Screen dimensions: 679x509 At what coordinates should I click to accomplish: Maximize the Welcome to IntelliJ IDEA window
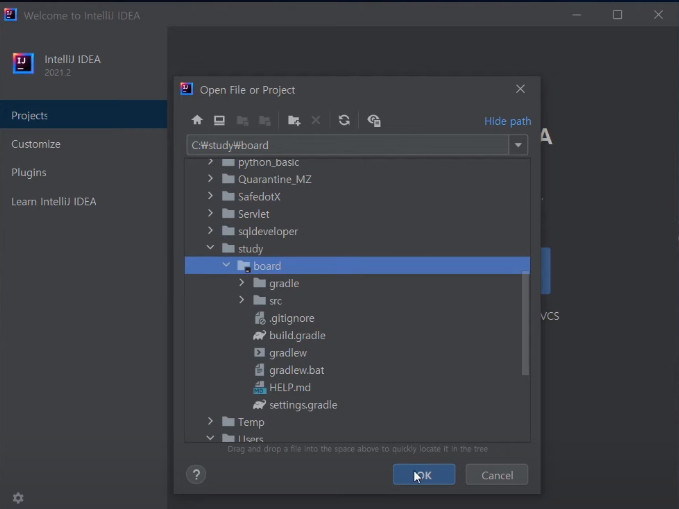click(618, 15)
